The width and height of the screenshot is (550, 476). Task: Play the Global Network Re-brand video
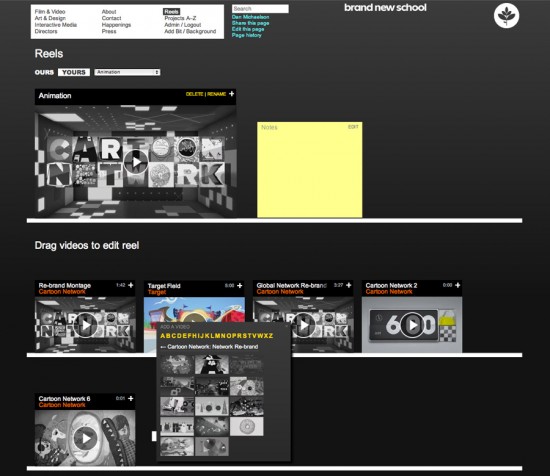tap(304, 325)
